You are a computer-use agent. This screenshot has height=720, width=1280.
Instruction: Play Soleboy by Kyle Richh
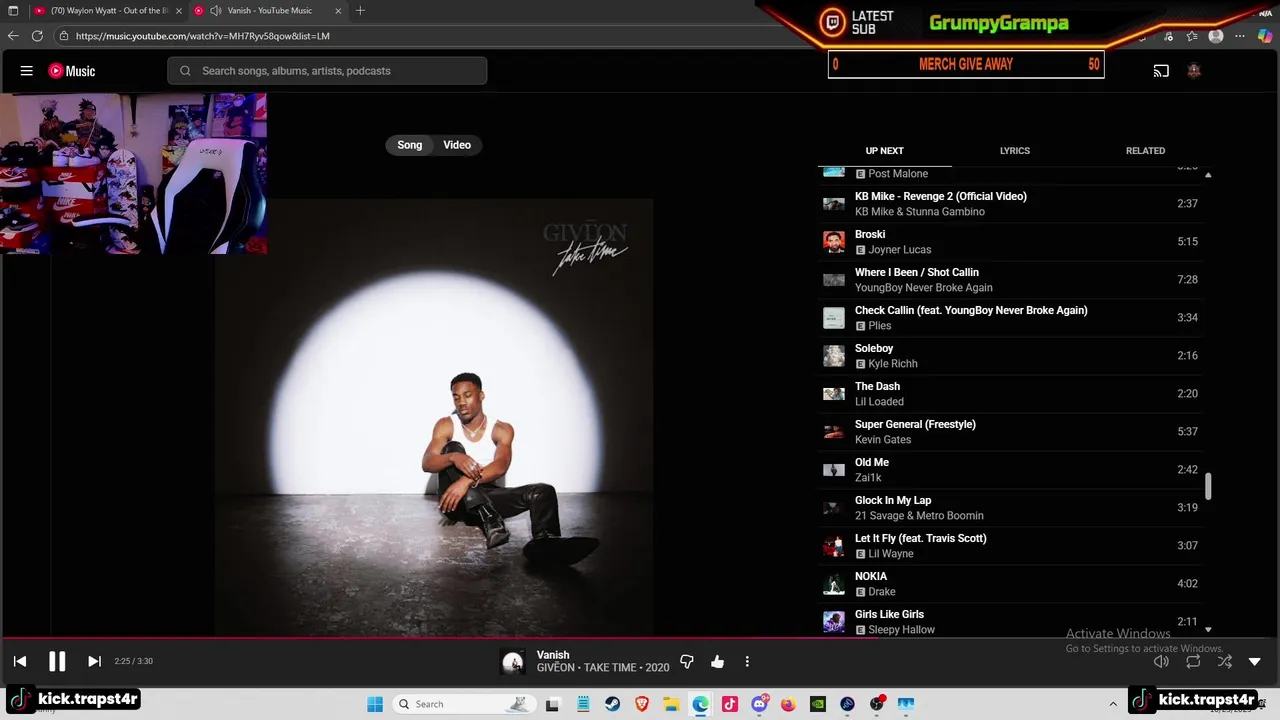[1010, 356]
